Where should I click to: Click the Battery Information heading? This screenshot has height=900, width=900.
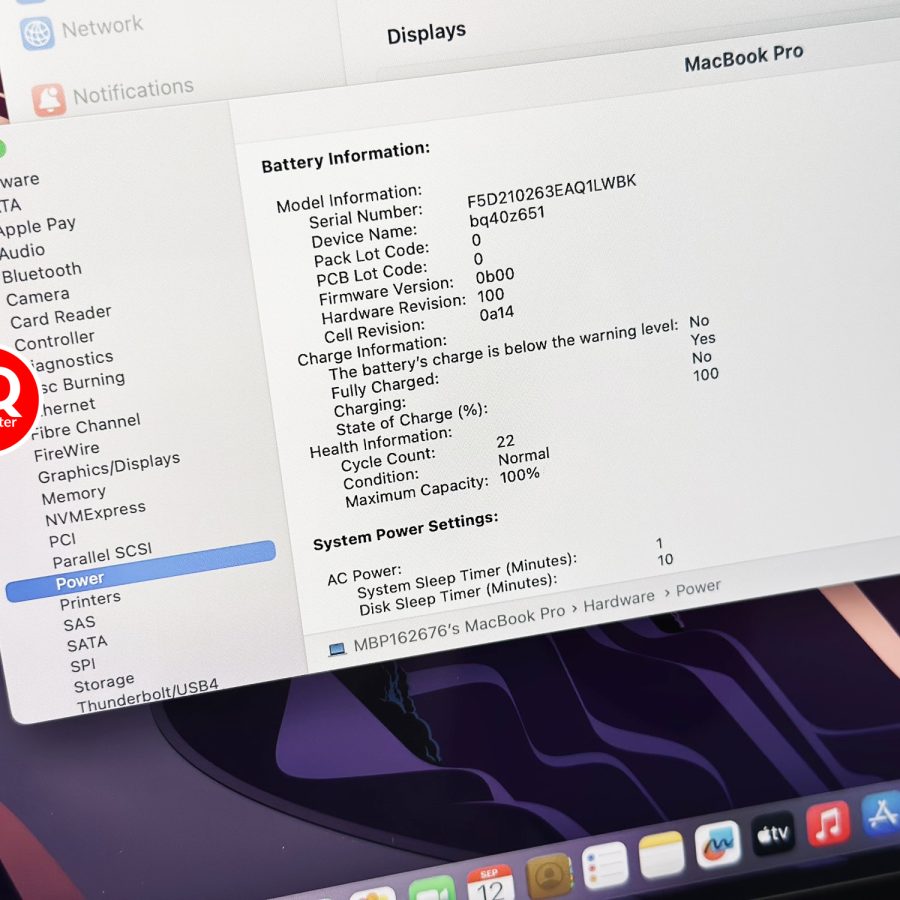346,157
